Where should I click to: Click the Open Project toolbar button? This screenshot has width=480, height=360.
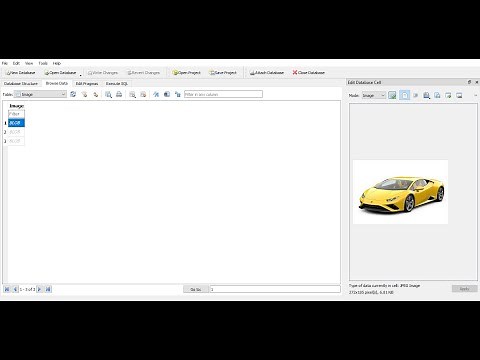186,73
